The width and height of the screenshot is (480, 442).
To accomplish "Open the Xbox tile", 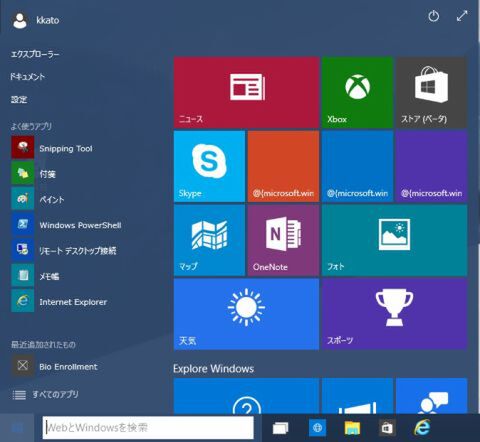I will tap(357, 92).
